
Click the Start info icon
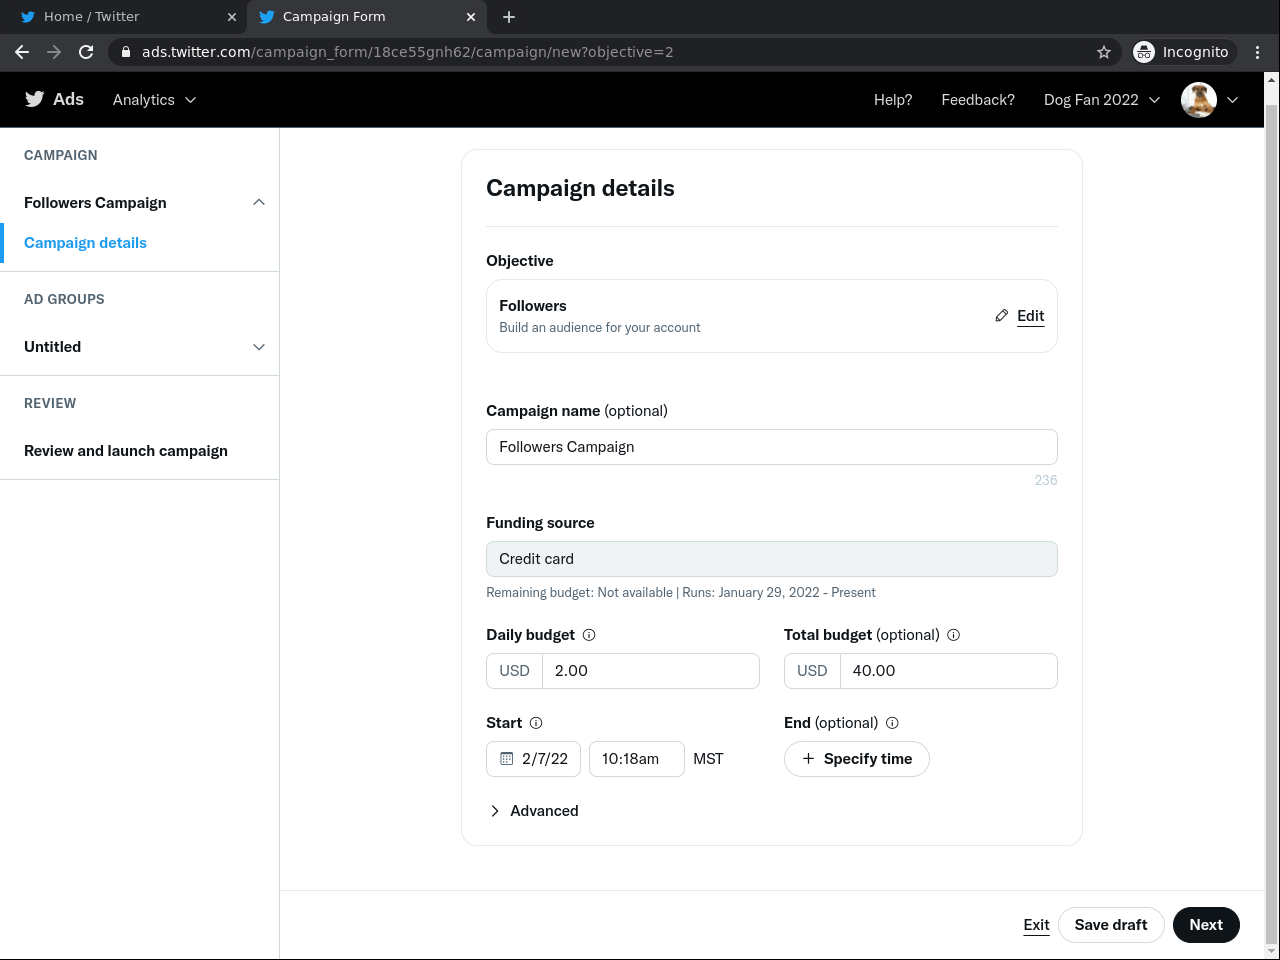coord(536,723)
